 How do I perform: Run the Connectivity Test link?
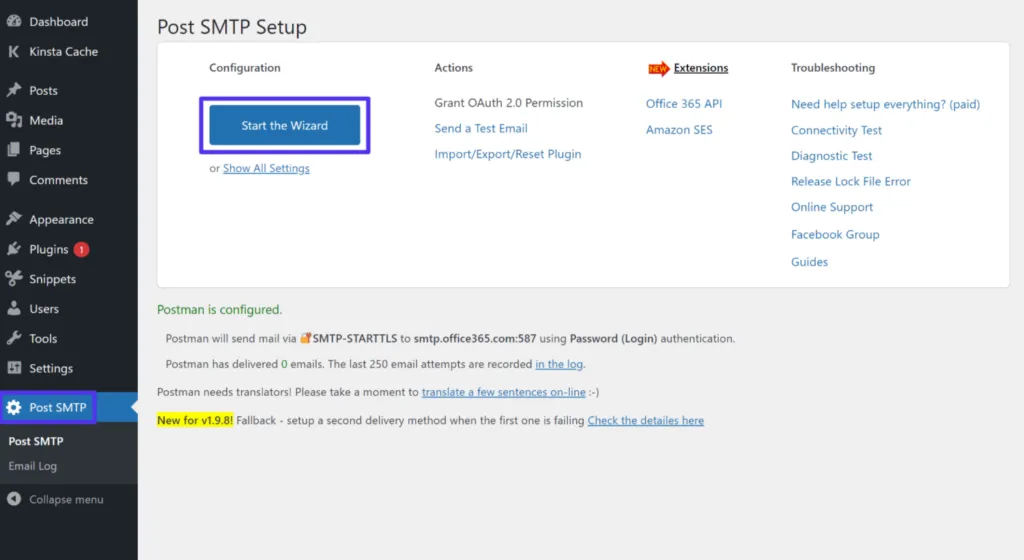836,130
